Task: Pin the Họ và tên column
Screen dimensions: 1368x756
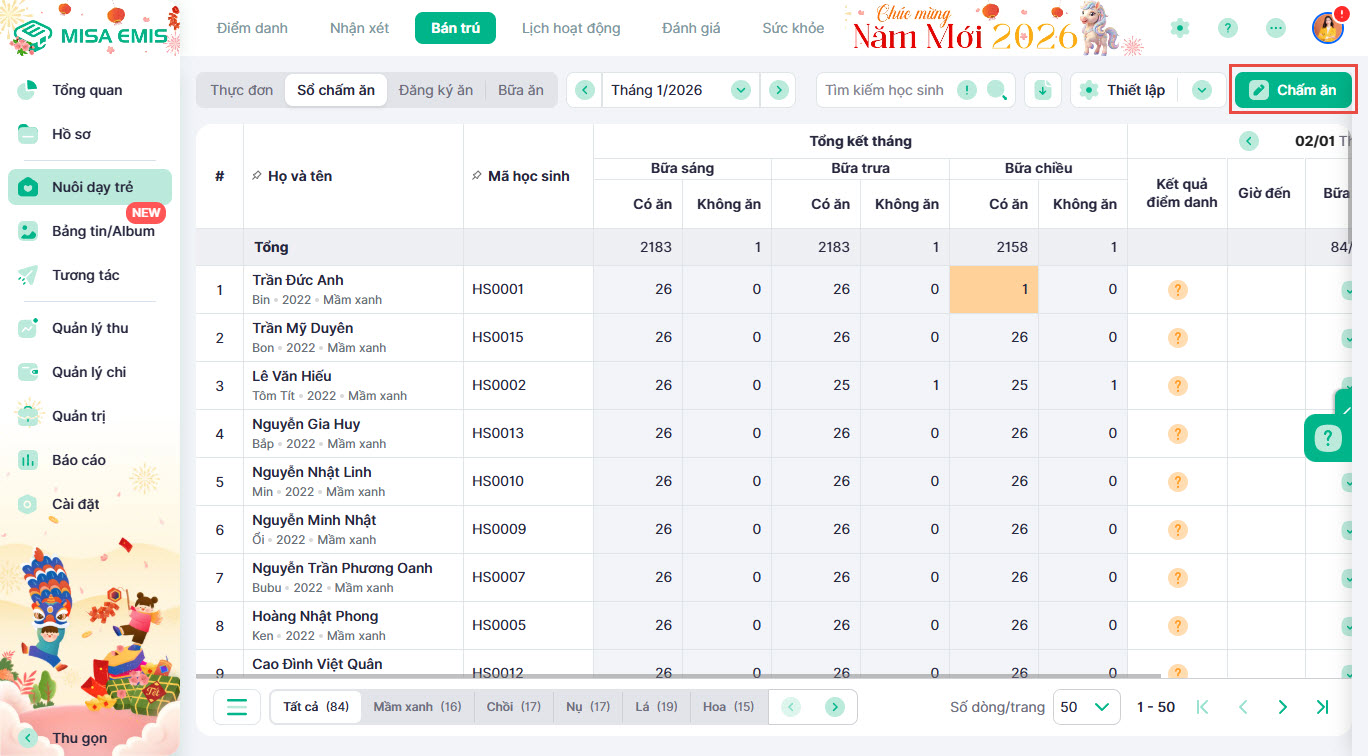Action: 257,176
